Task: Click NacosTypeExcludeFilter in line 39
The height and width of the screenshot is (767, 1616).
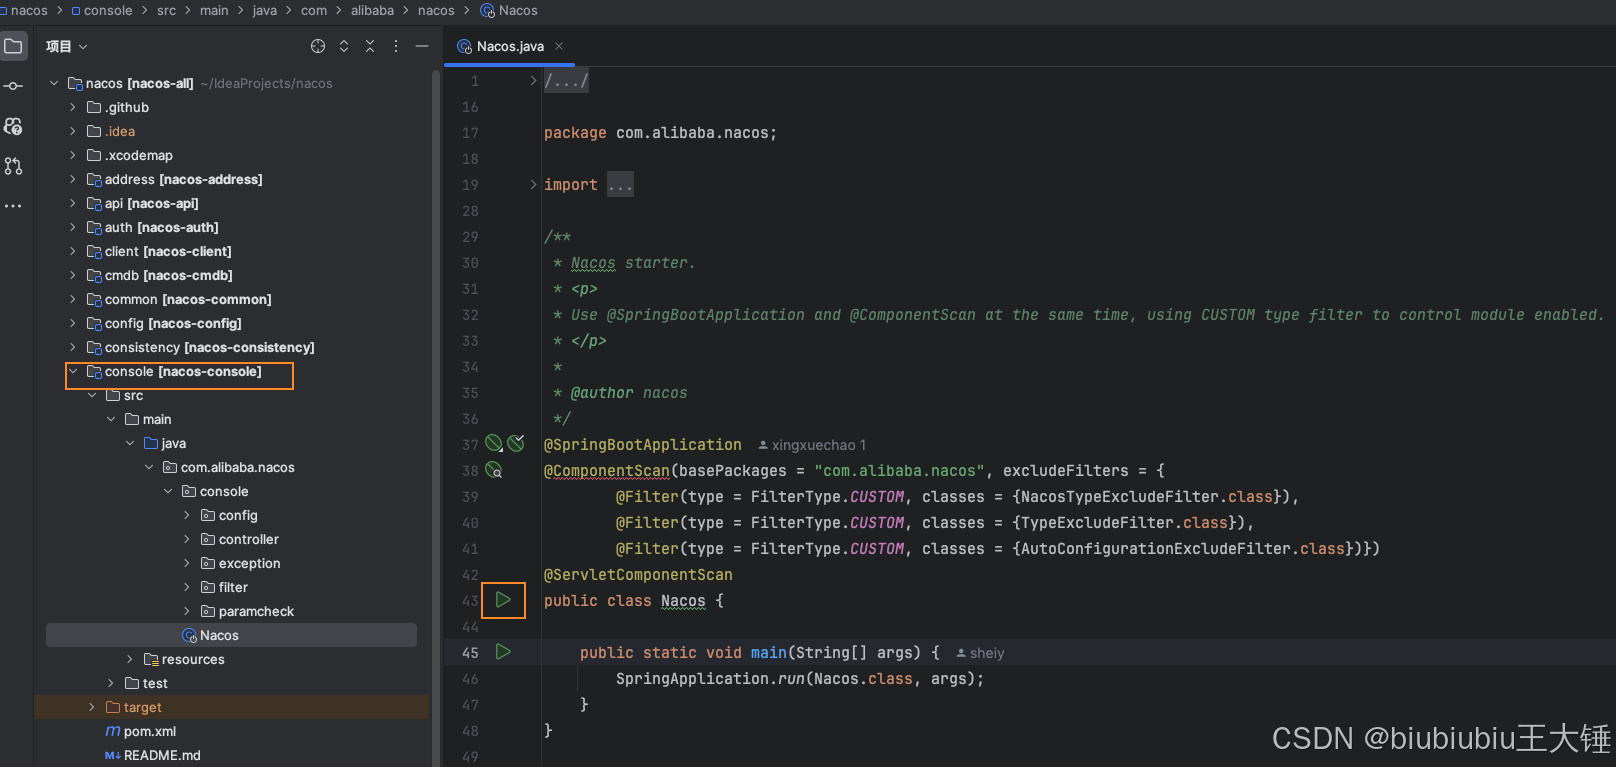Action: 1120,497
